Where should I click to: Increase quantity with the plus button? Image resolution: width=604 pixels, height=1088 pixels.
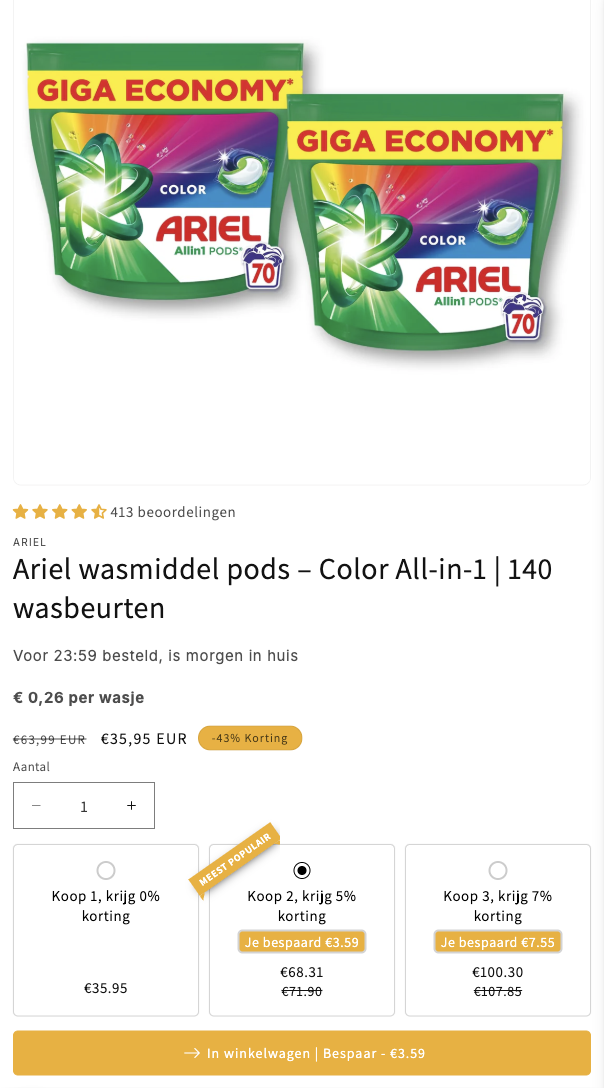click(x=131, y=806)
